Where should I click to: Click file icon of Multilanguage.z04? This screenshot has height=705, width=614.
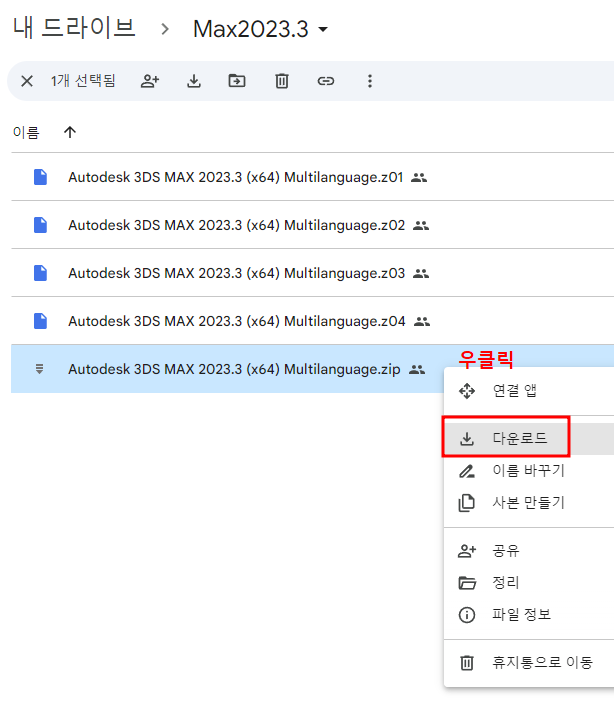40,321
